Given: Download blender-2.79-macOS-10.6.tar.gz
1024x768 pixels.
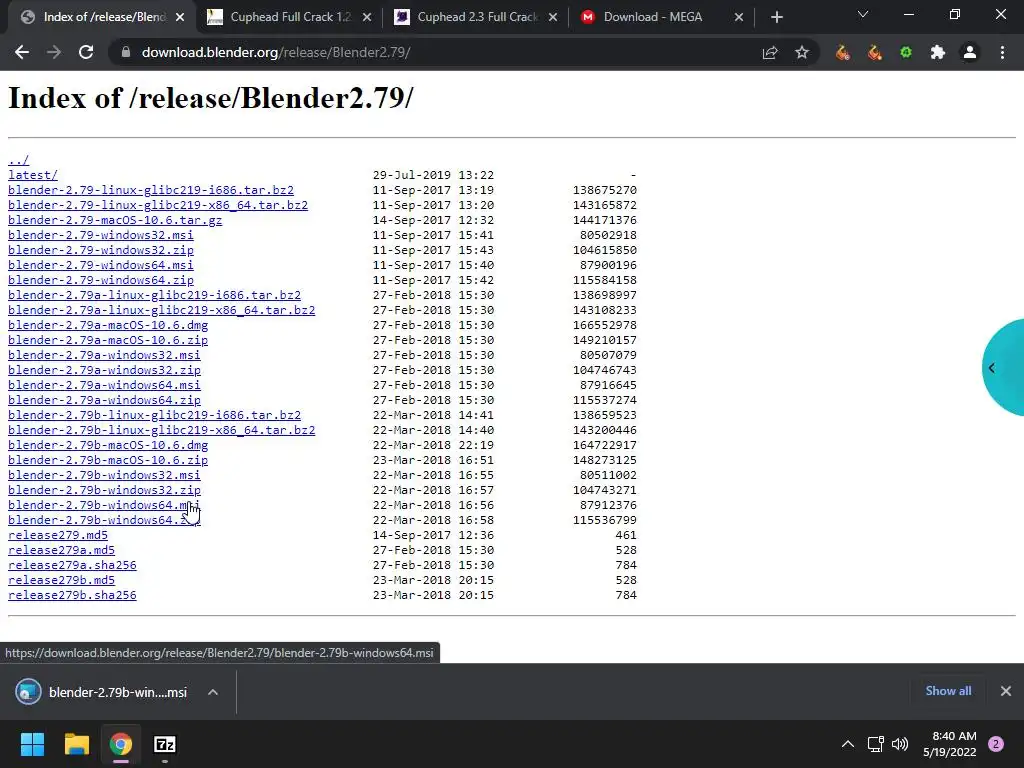Looking at the screenshot, I should tap(115, 220).
